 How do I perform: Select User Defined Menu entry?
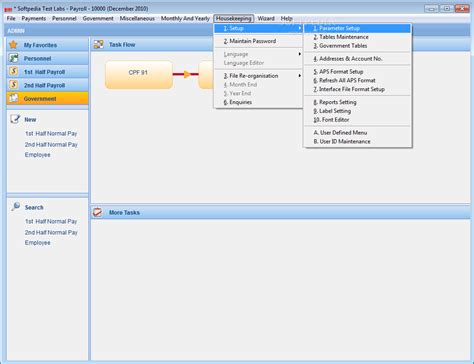pos(357,133)
